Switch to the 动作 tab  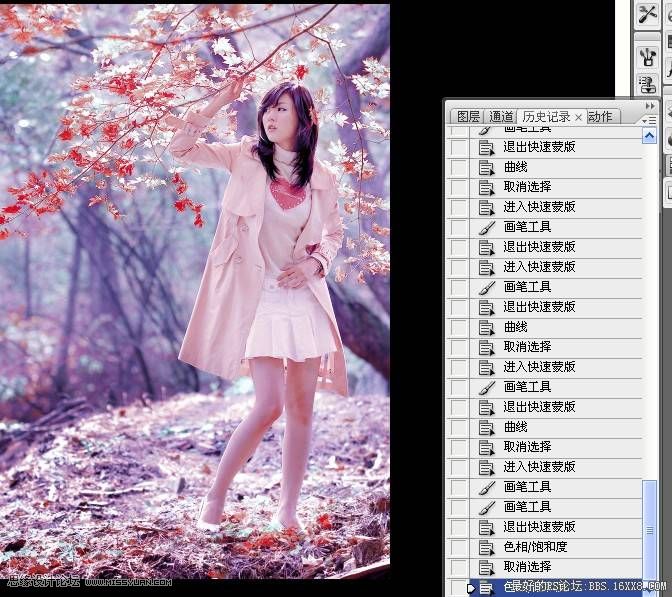coord(600,117)
